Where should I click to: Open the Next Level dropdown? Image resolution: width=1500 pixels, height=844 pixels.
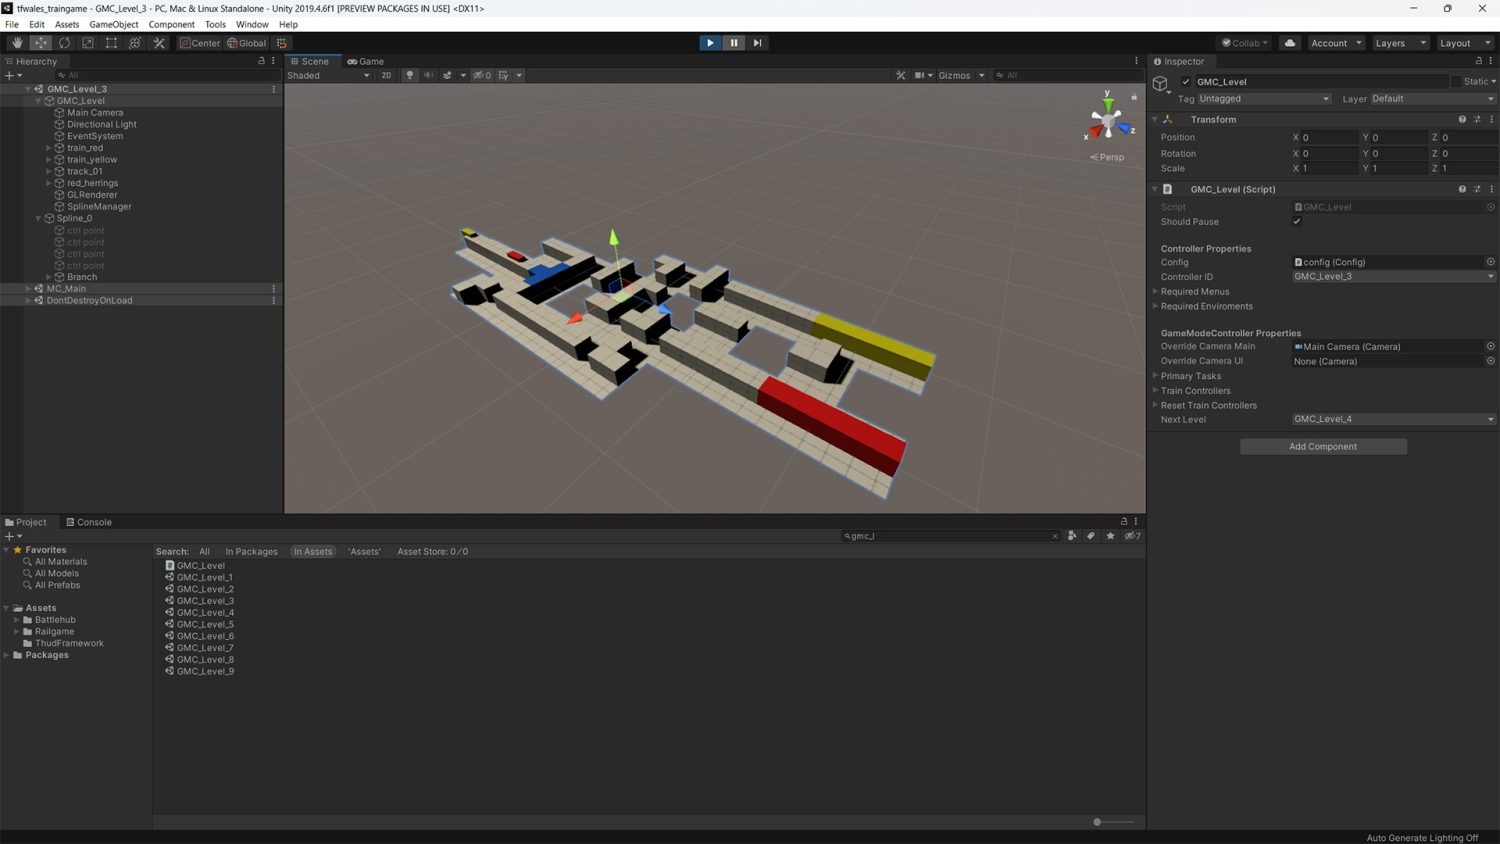pos(1394,419)
